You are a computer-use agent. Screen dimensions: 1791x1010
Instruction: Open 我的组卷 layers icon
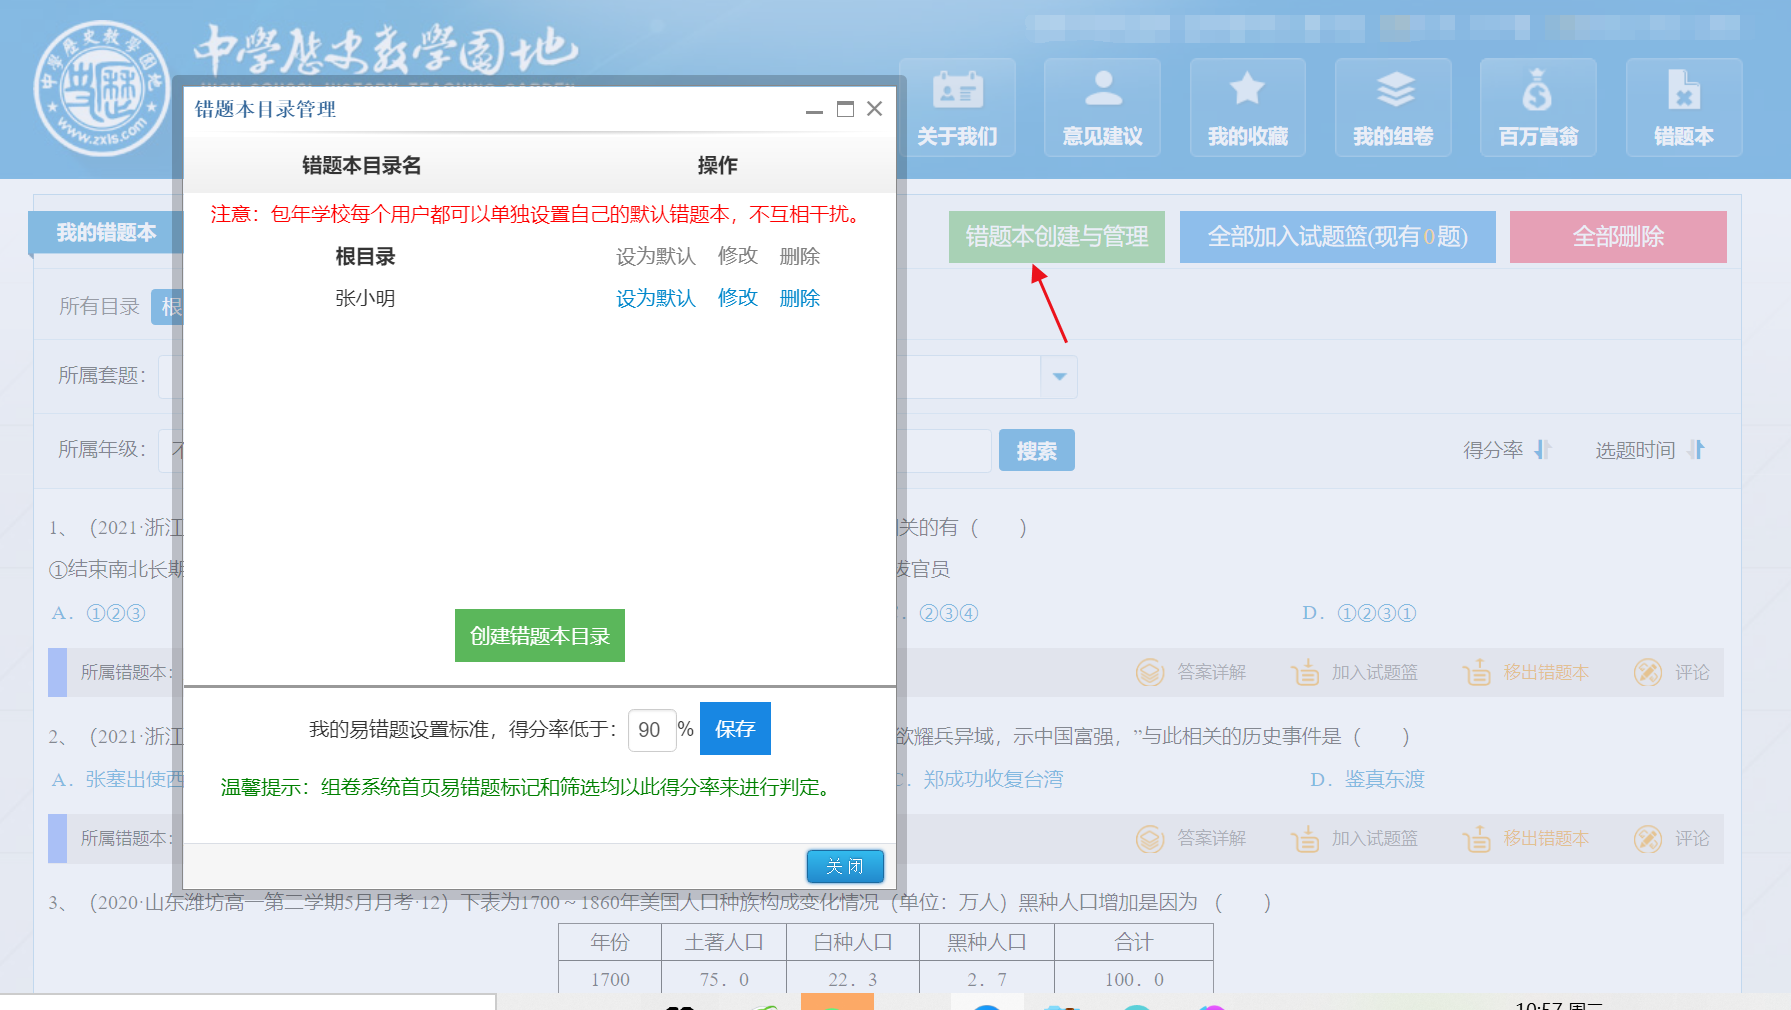pyautogui.click(x=1393, y=90)
